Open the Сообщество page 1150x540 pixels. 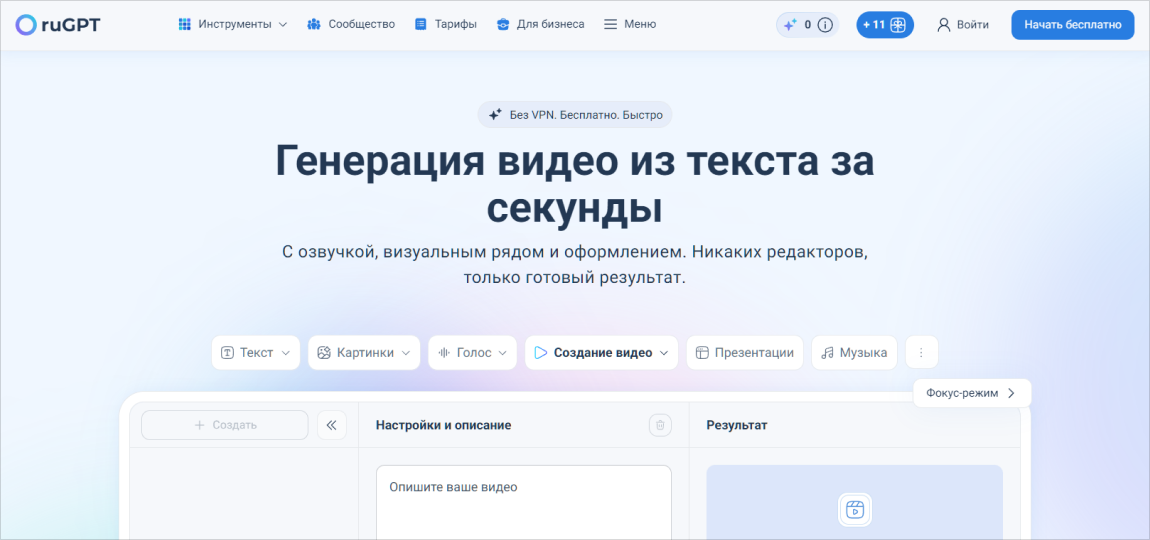[351, 24]
